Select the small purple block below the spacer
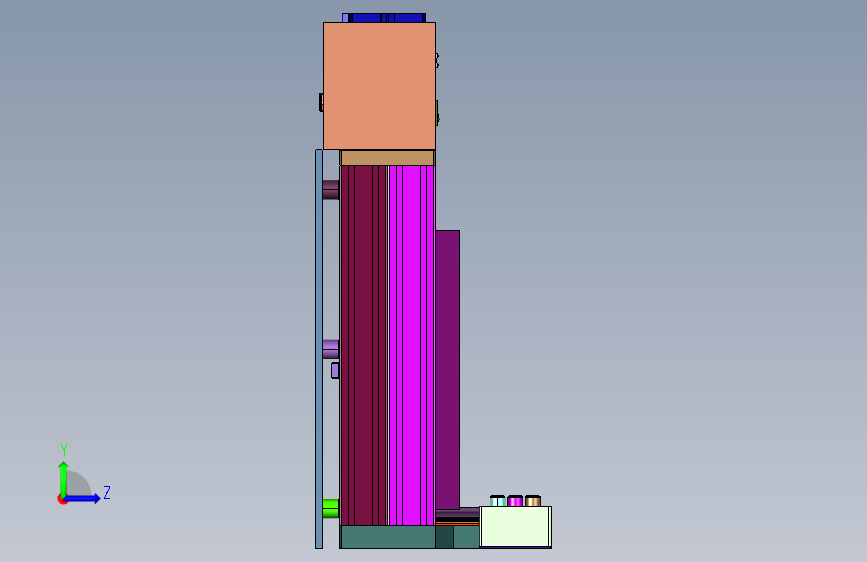 tap(335, 371)
